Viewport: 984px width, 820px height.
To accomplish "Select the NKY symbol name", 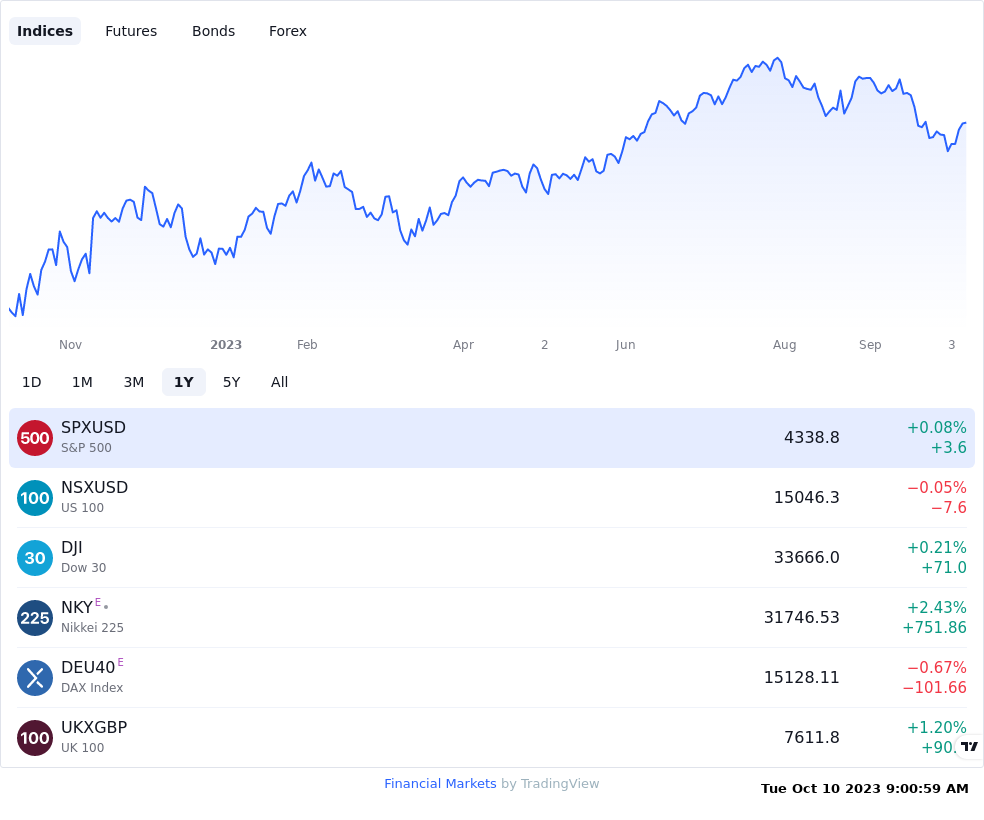I will (77, 607).
